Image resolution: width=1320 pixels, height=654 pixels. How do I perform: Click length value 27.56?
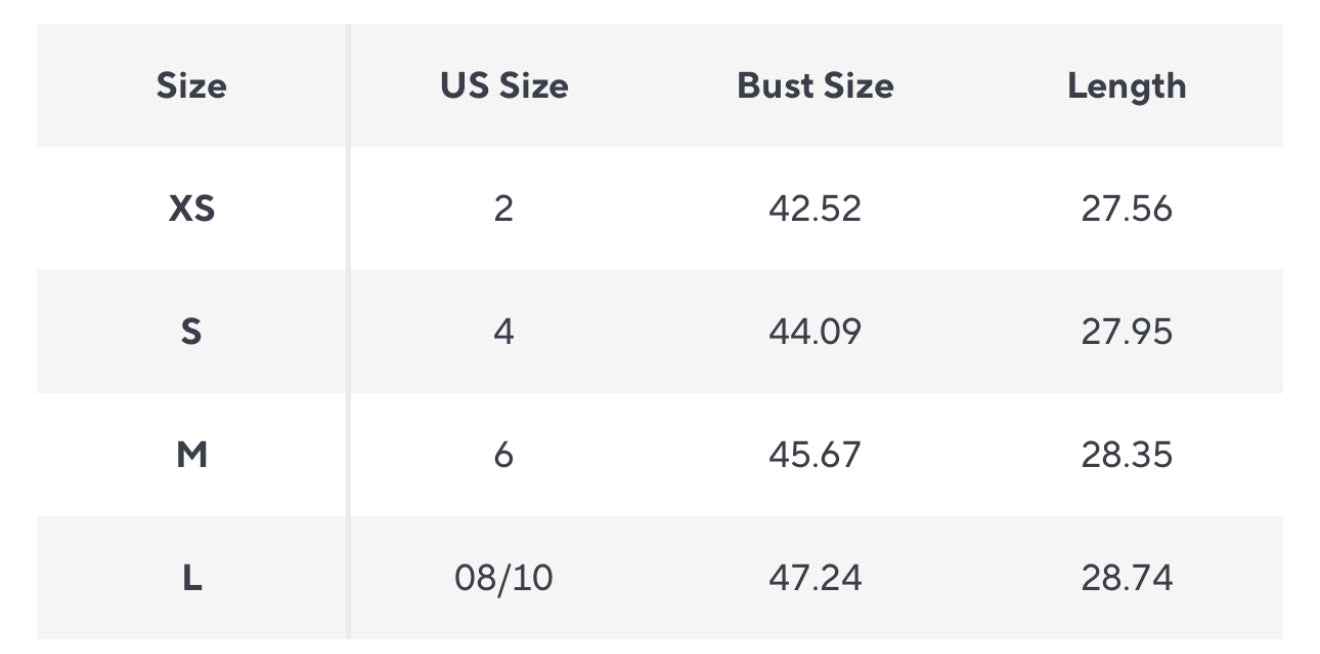[1126, 209]
